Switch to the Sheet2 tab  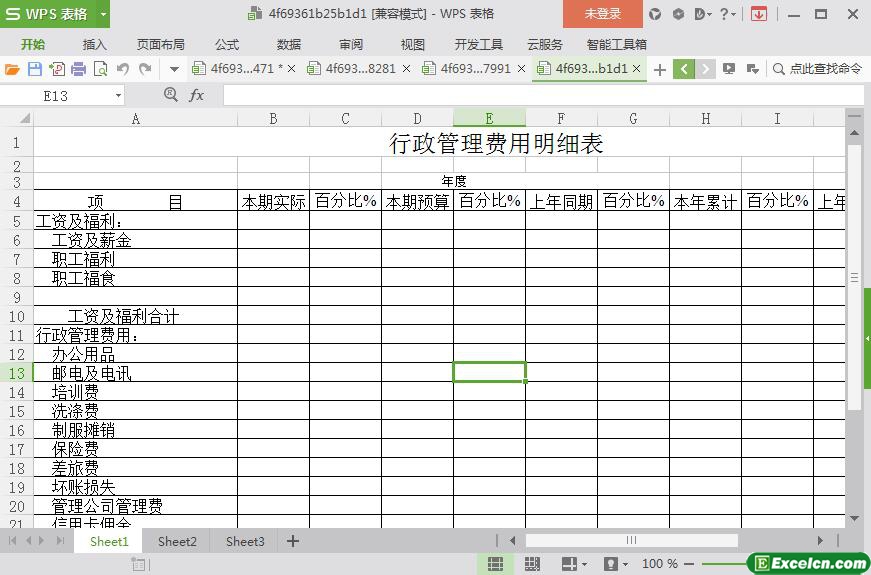point(177,541)
